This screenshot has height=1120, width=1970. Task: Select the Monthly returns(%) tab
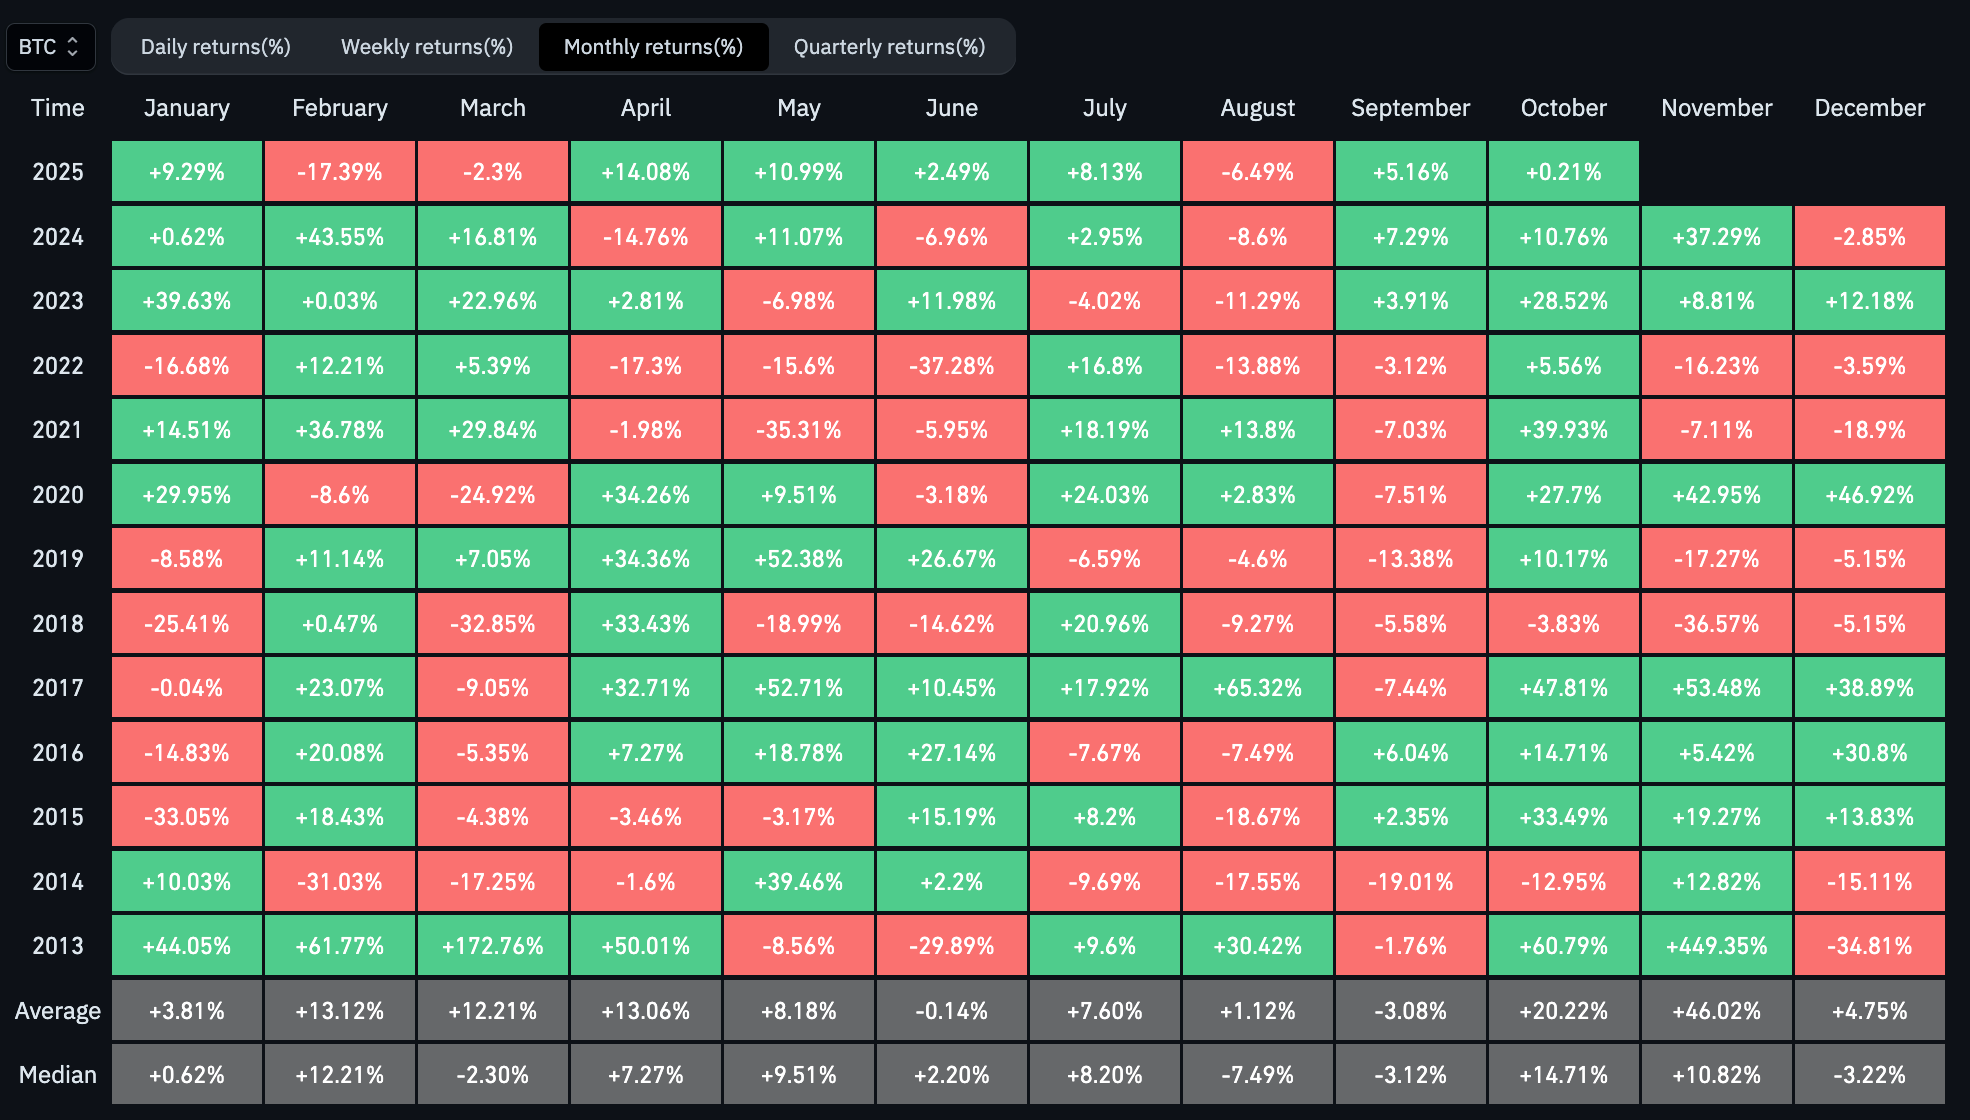pos(653,47)
